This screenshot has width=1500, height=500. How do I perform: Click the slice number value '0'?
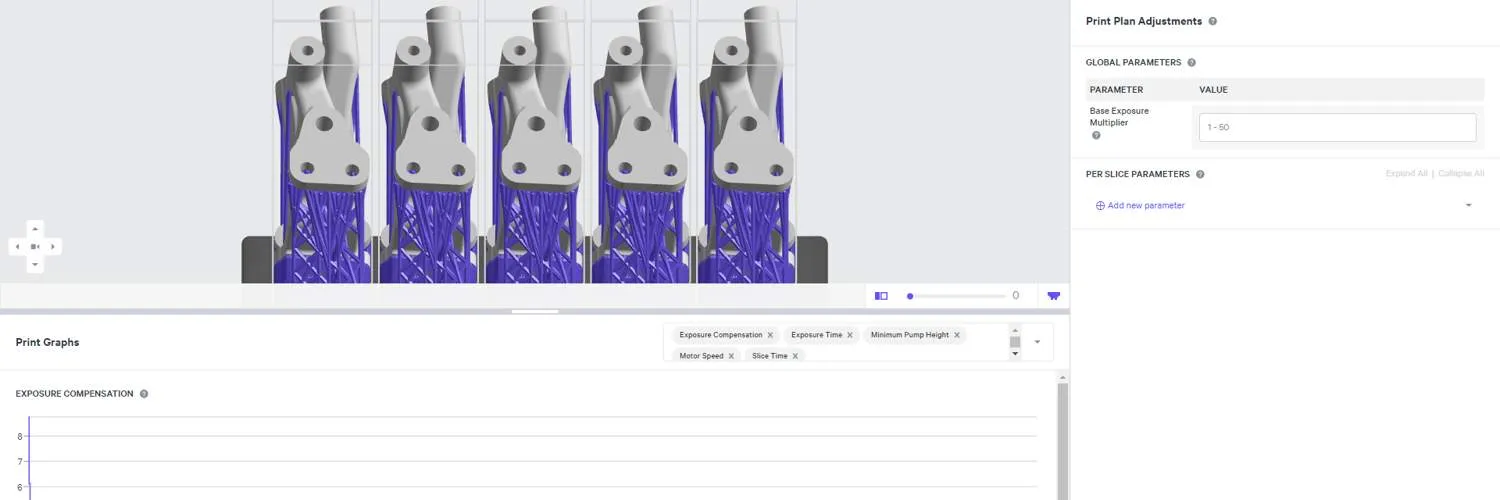point(1016,296)
